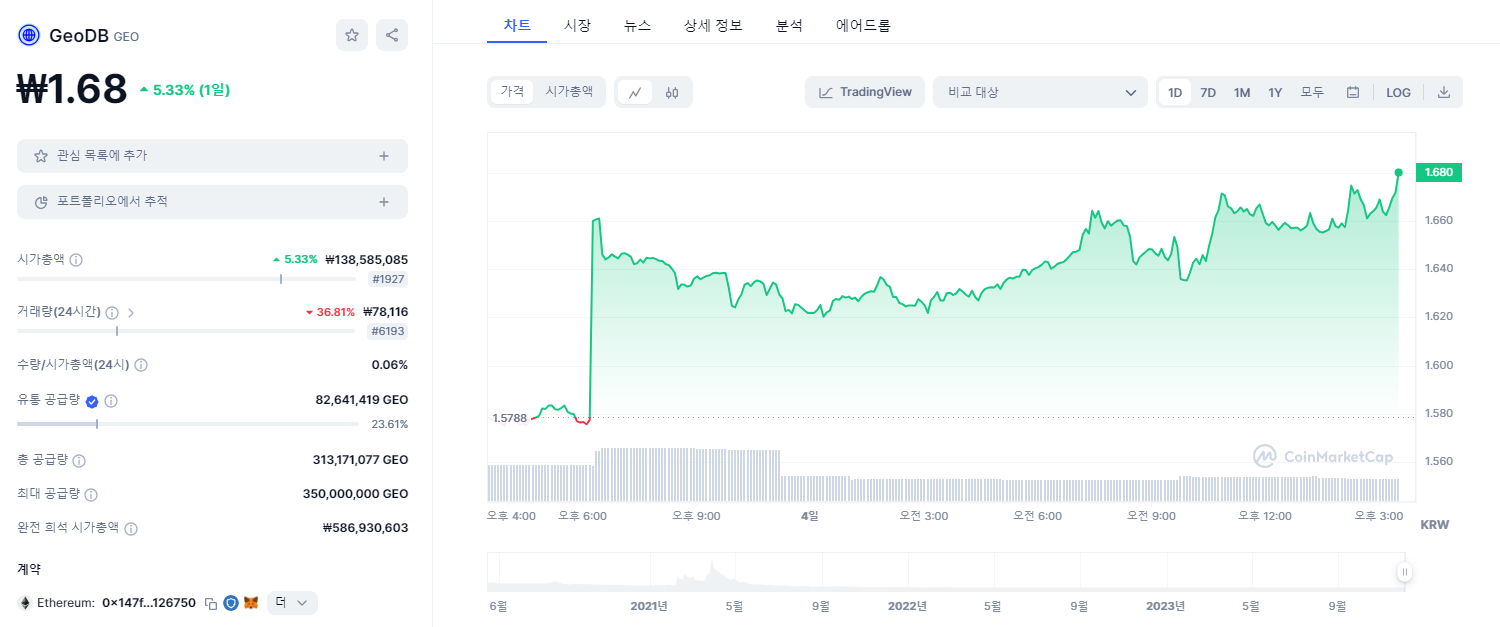Screen dimensions: 1500x627
Task: Show info for 최대 공급량 max supply
Action: coord(91,494)
